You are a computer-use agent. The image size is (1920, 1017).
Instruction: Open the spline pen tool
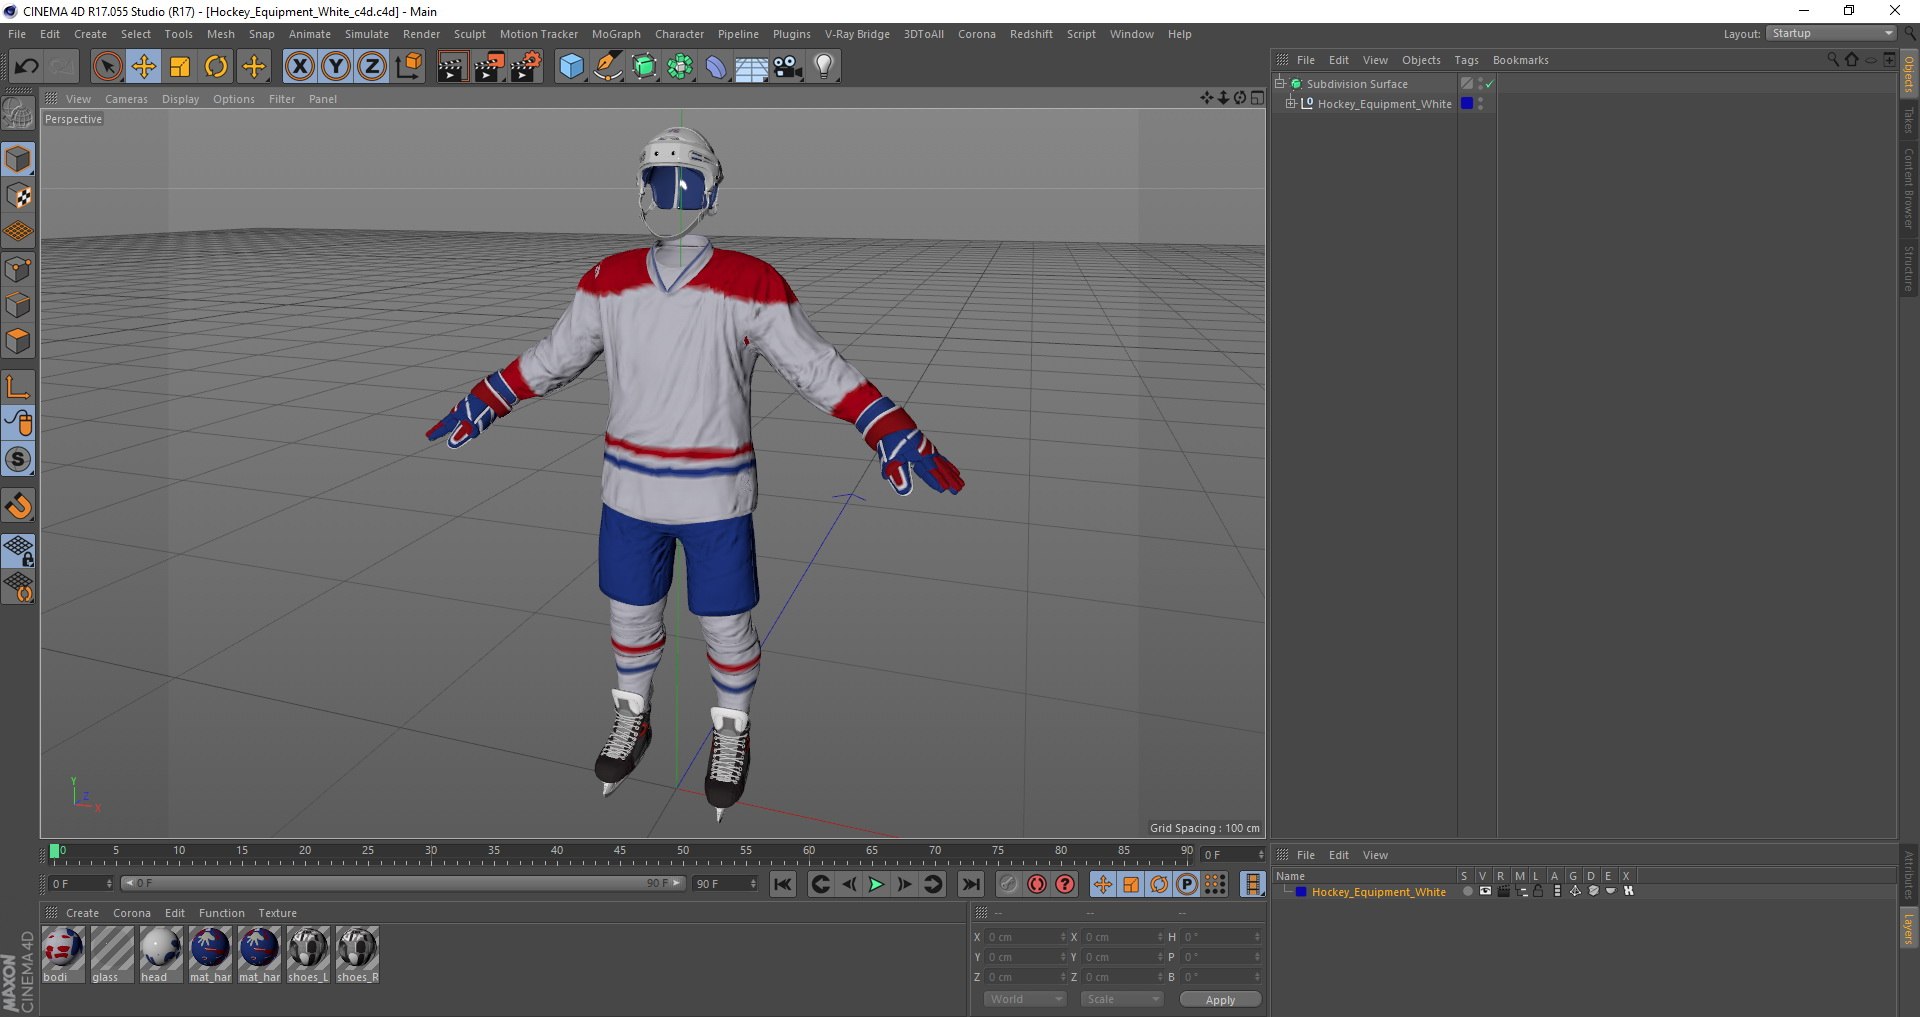(608, 67)
